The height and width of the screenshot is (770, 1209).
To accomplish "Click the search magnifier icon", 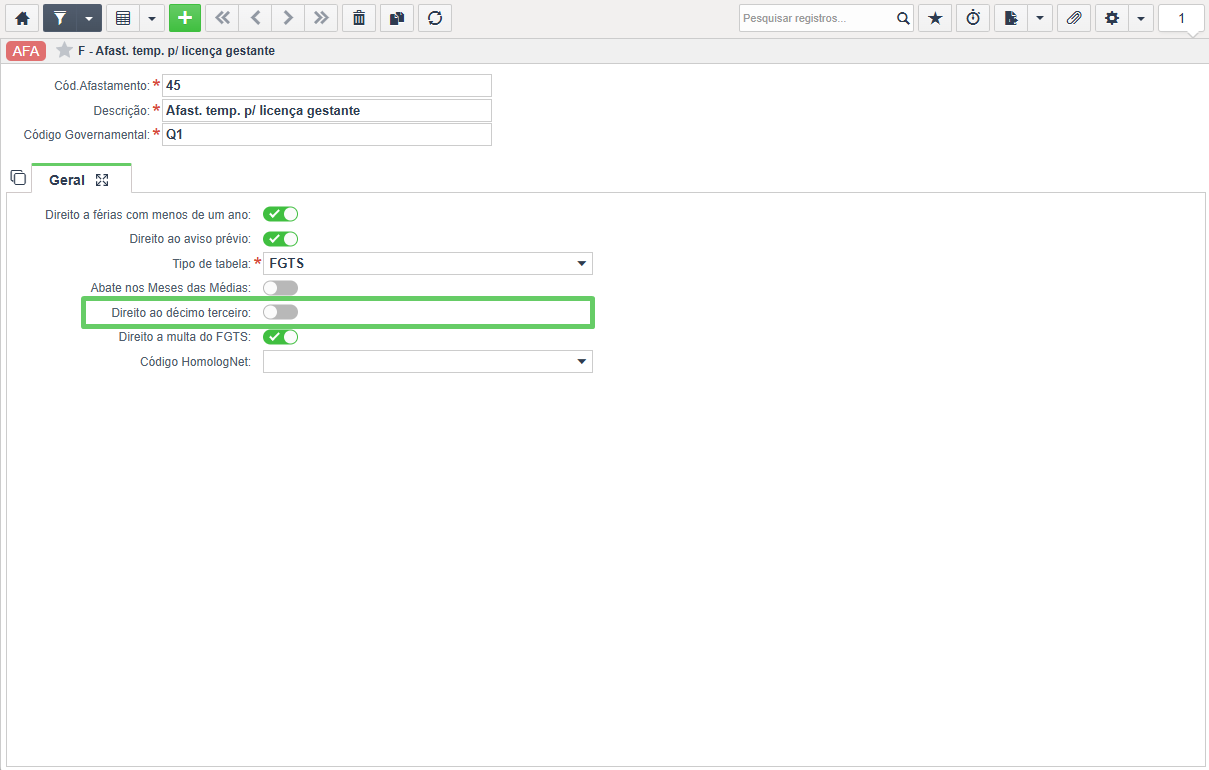I will tap(902, 18).
